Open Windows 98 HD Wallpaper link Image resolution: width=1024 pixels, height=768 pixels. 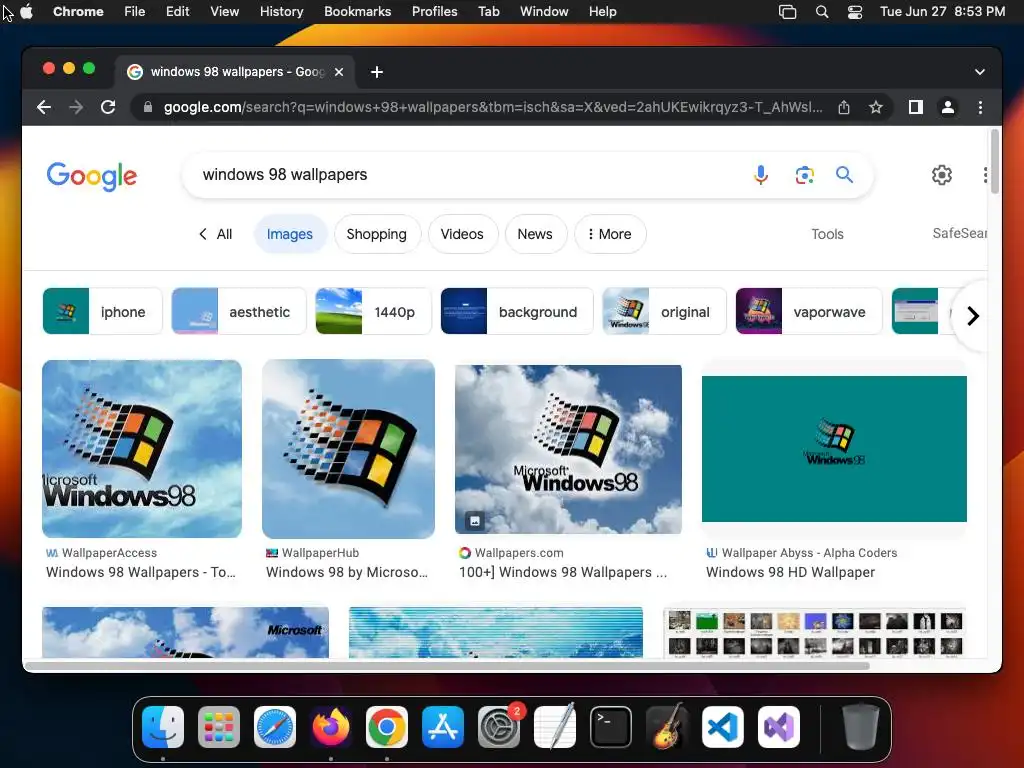790,572
